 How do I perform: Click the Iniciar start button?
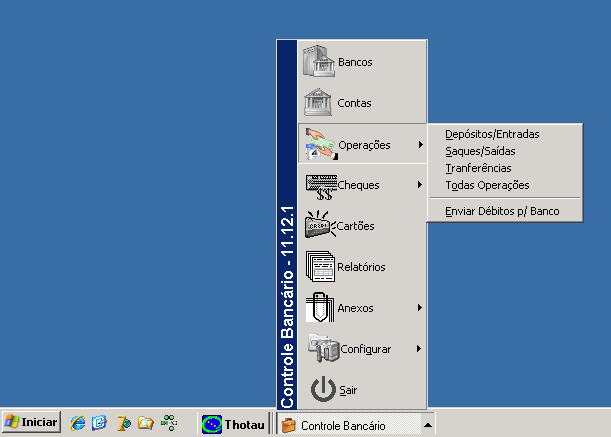(x=32, y=424)
